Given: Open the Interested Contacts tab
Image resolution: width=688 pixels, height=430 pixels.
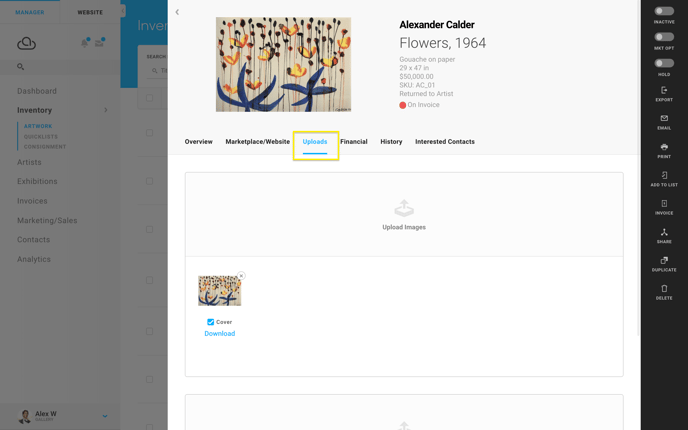Looking at the screenshot, I should tap(444, 142).
